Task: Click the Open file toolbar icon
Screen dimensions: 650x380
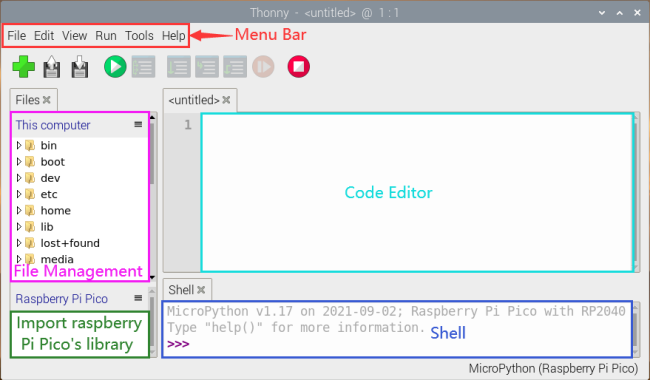Action: tap(51, 67)
